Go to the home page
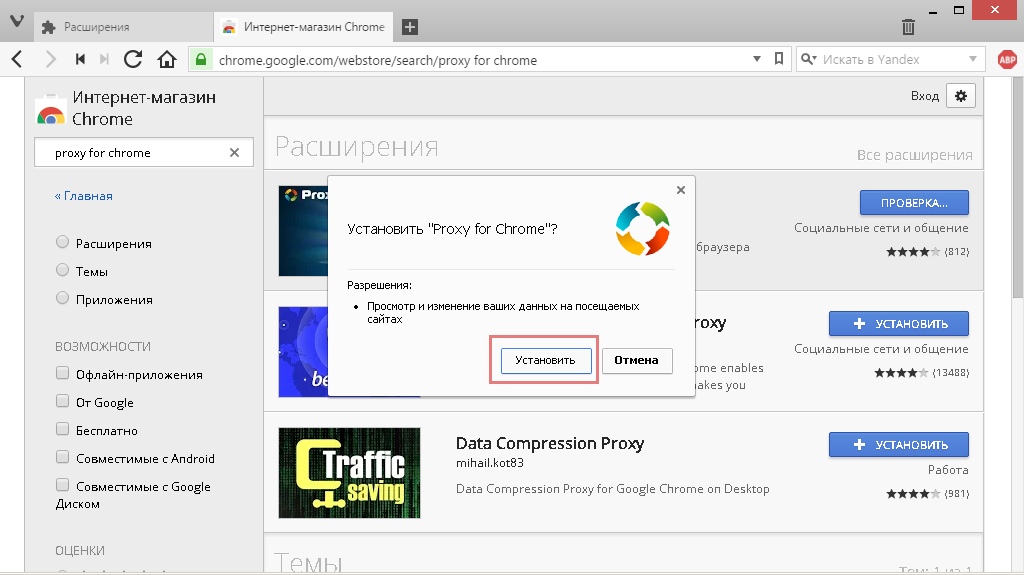 pos(167,60)
